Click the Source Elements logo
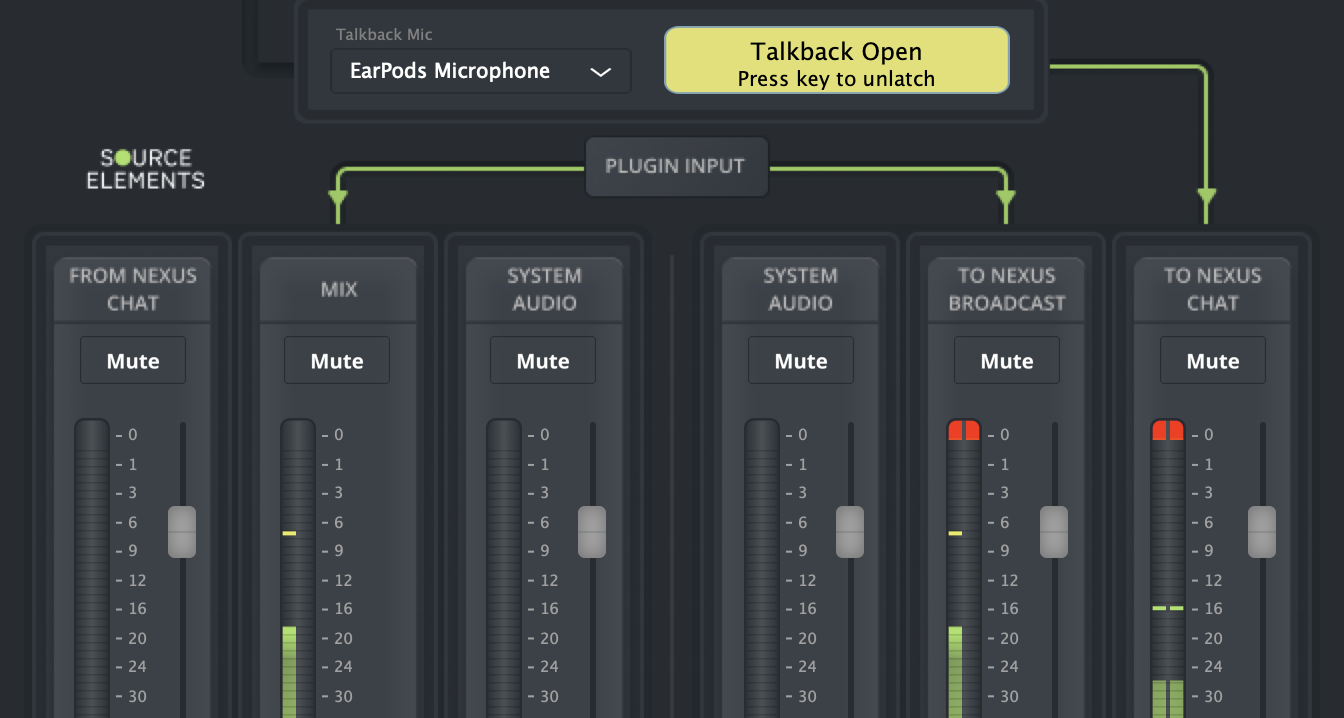The width and height of the screenshot is (1344, 718). tap(145, 169)
